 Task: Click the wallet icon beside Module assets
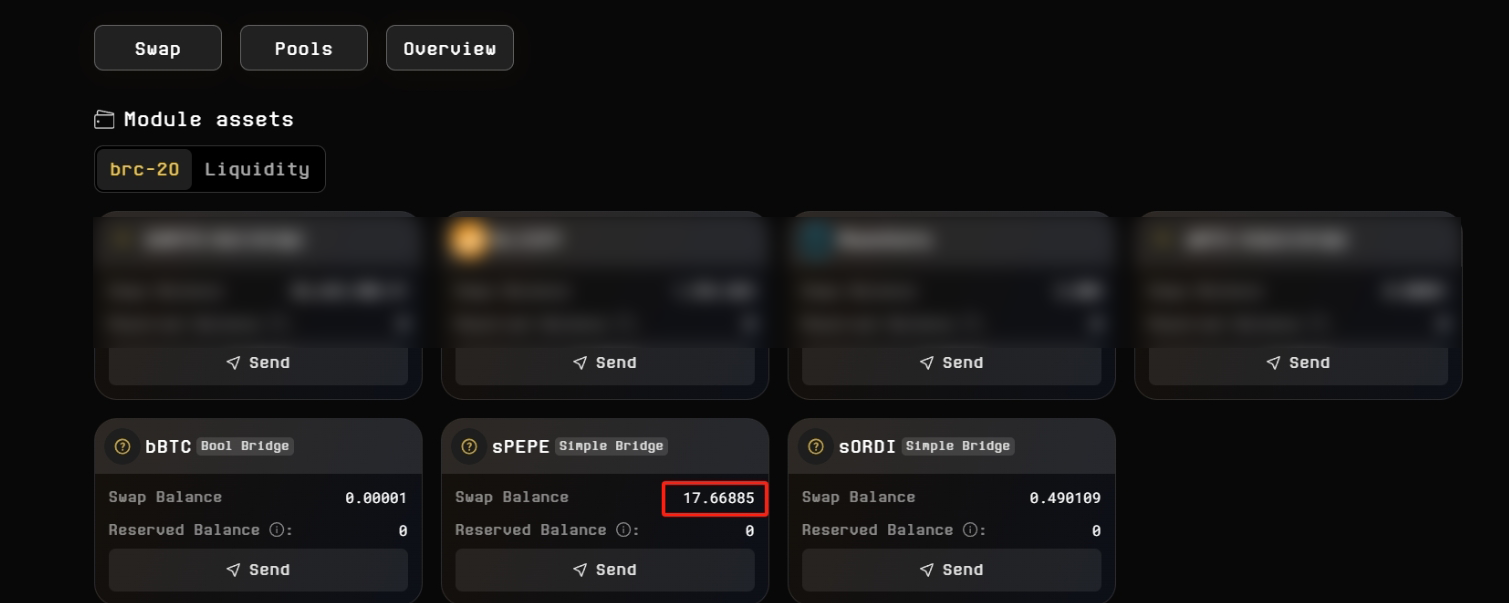tap(104, 120)
